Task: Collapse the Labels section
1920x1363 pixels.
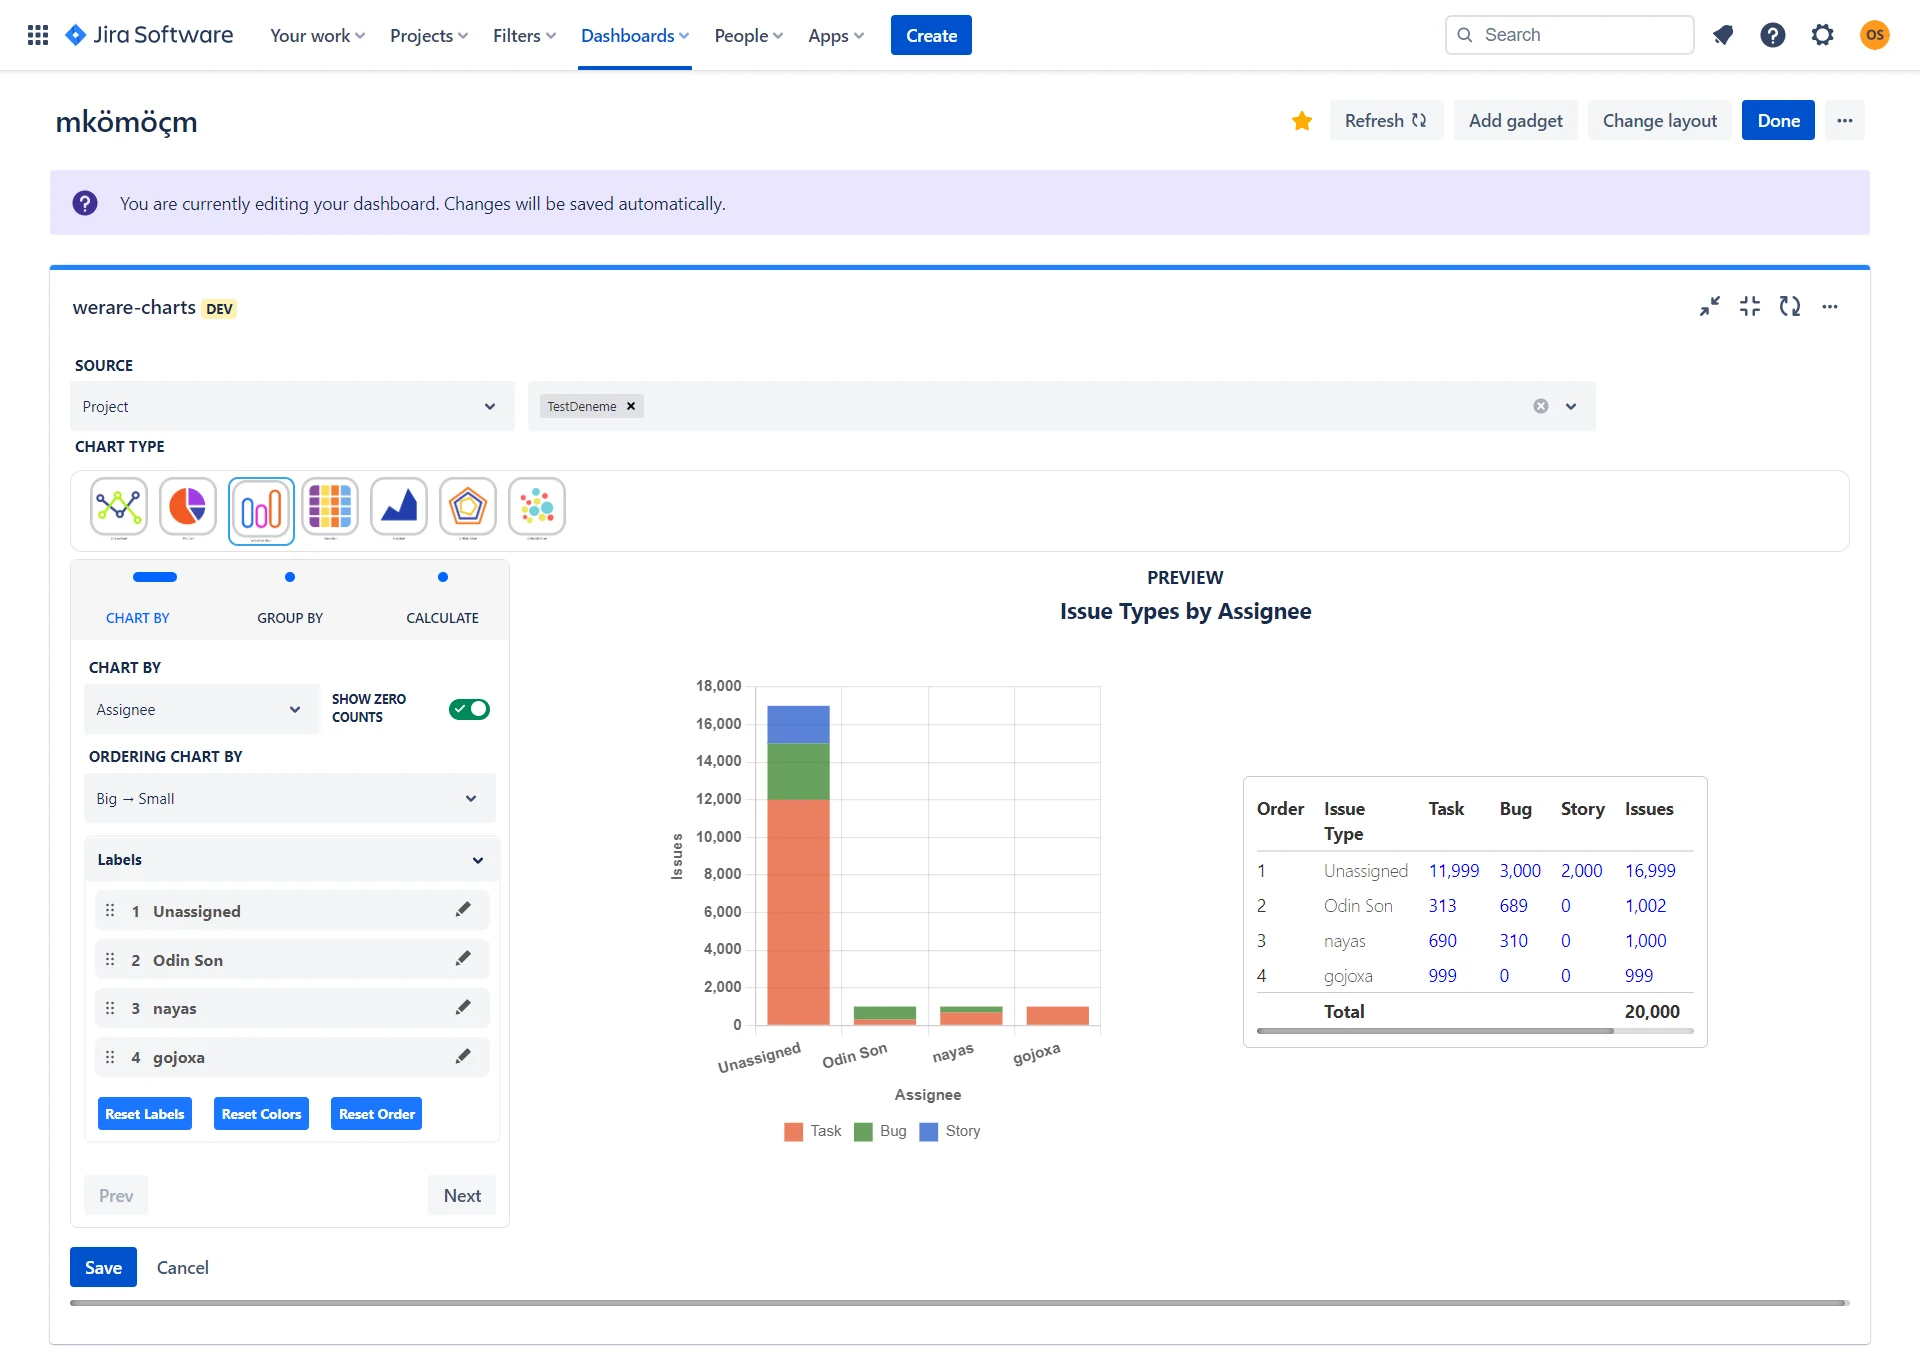Action: tap(291, 860)
